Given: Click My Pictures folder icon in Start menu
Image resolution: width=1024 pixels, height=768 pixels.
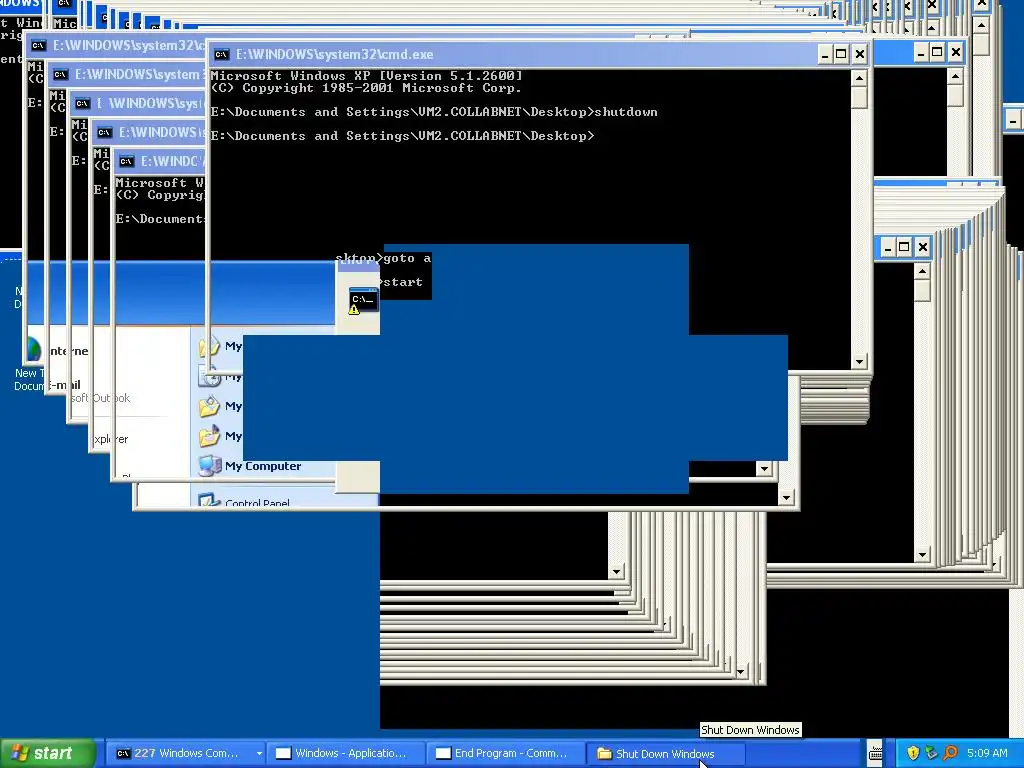Looking at the screenshot, I should [x=209, y=406].
